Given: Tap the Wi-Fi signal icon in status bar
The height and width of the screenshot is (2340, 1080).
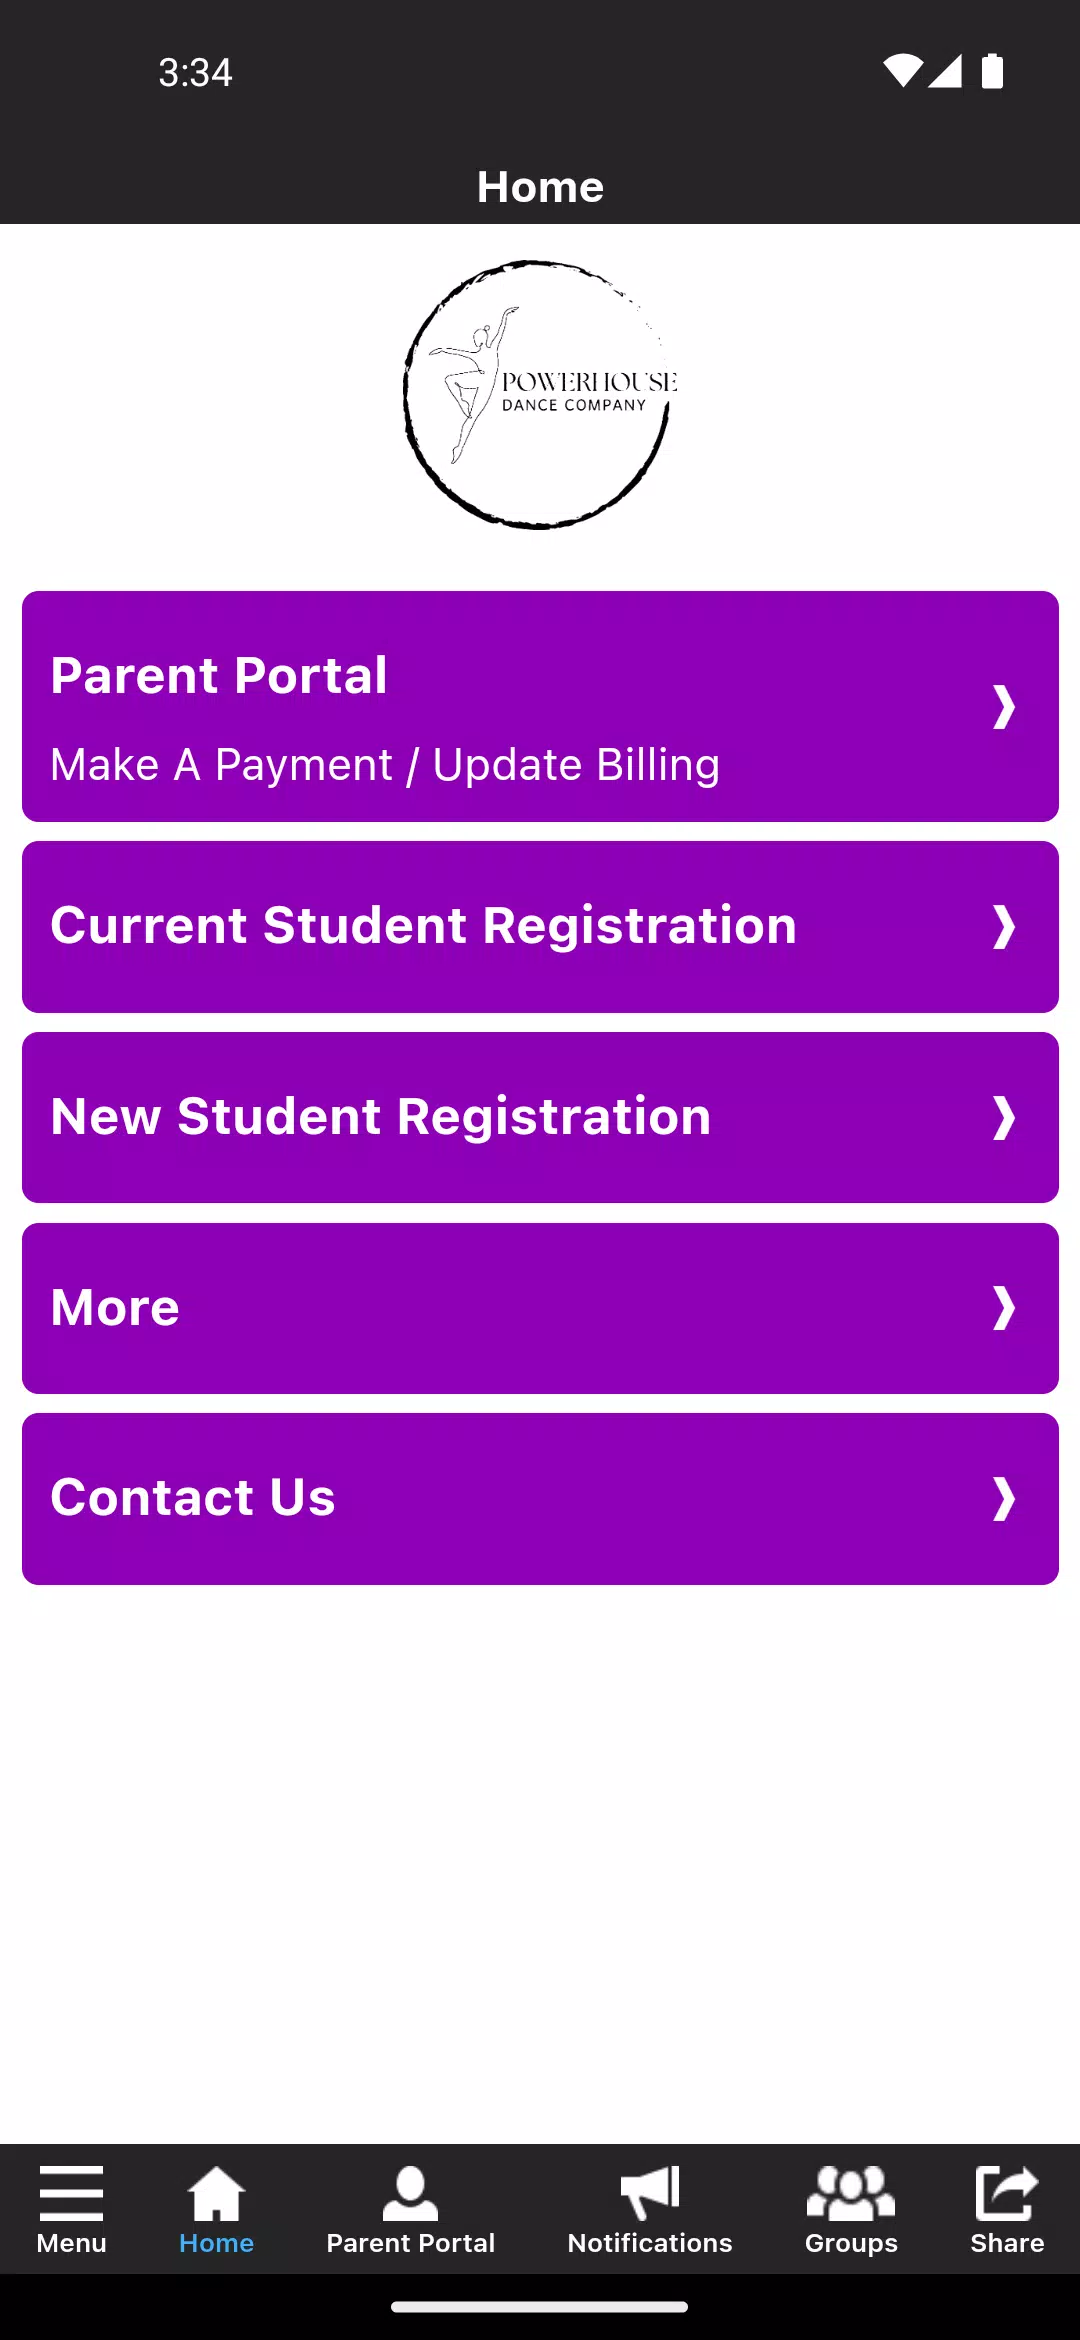Looking at the screenshot, I should [902, 72].
